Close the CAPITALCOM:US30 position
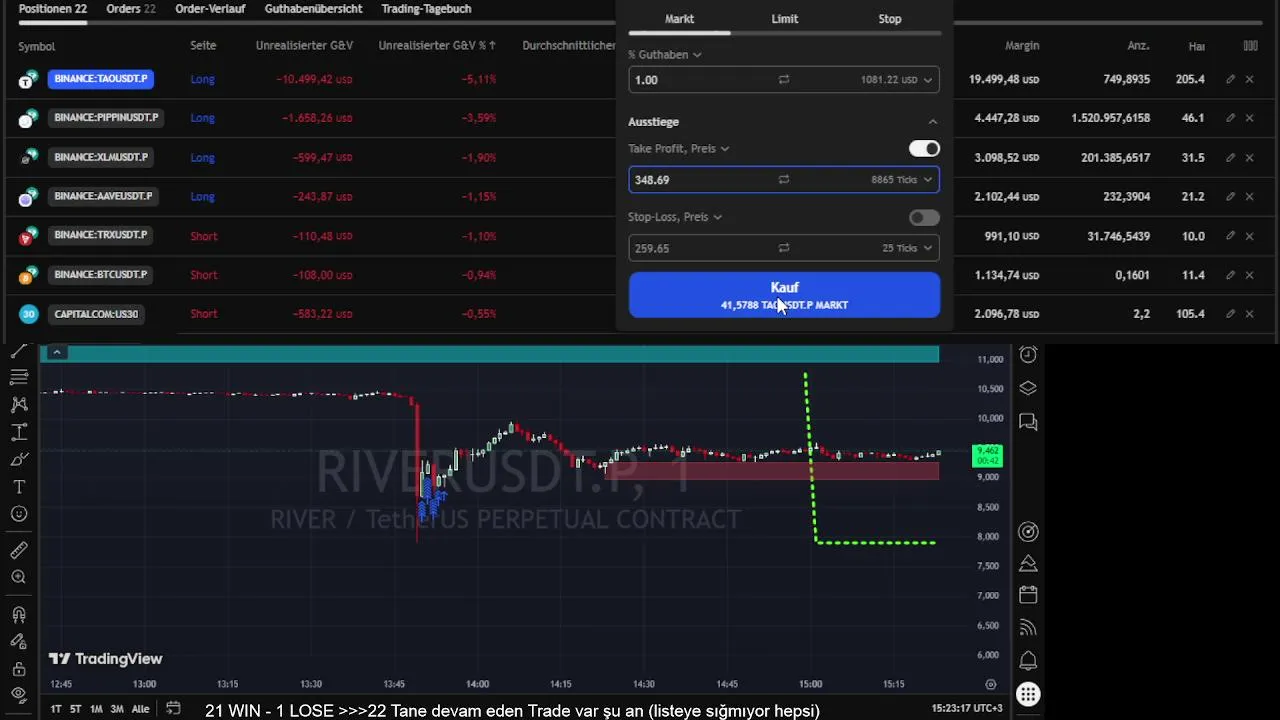Screen dimensions: 1280x720 (x=1249, y=314)
